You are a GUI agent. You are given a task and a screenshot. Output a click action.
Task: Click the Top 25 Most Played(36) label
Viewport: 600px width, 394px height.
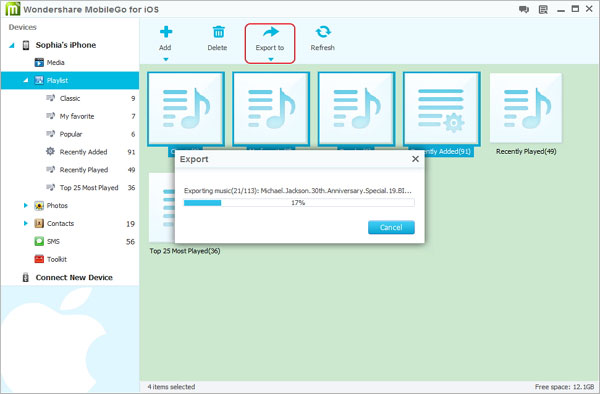tap(185, 251)
